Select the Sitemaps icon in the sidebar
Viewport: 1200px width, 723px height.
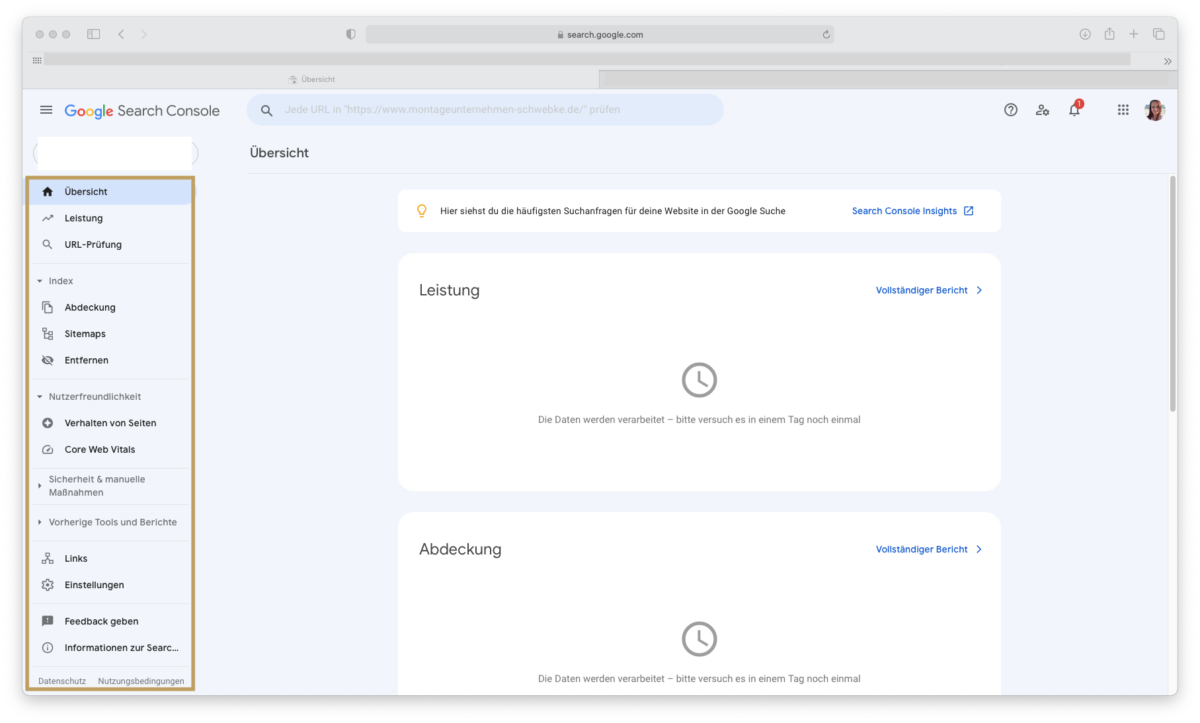[x=48, y=333]
